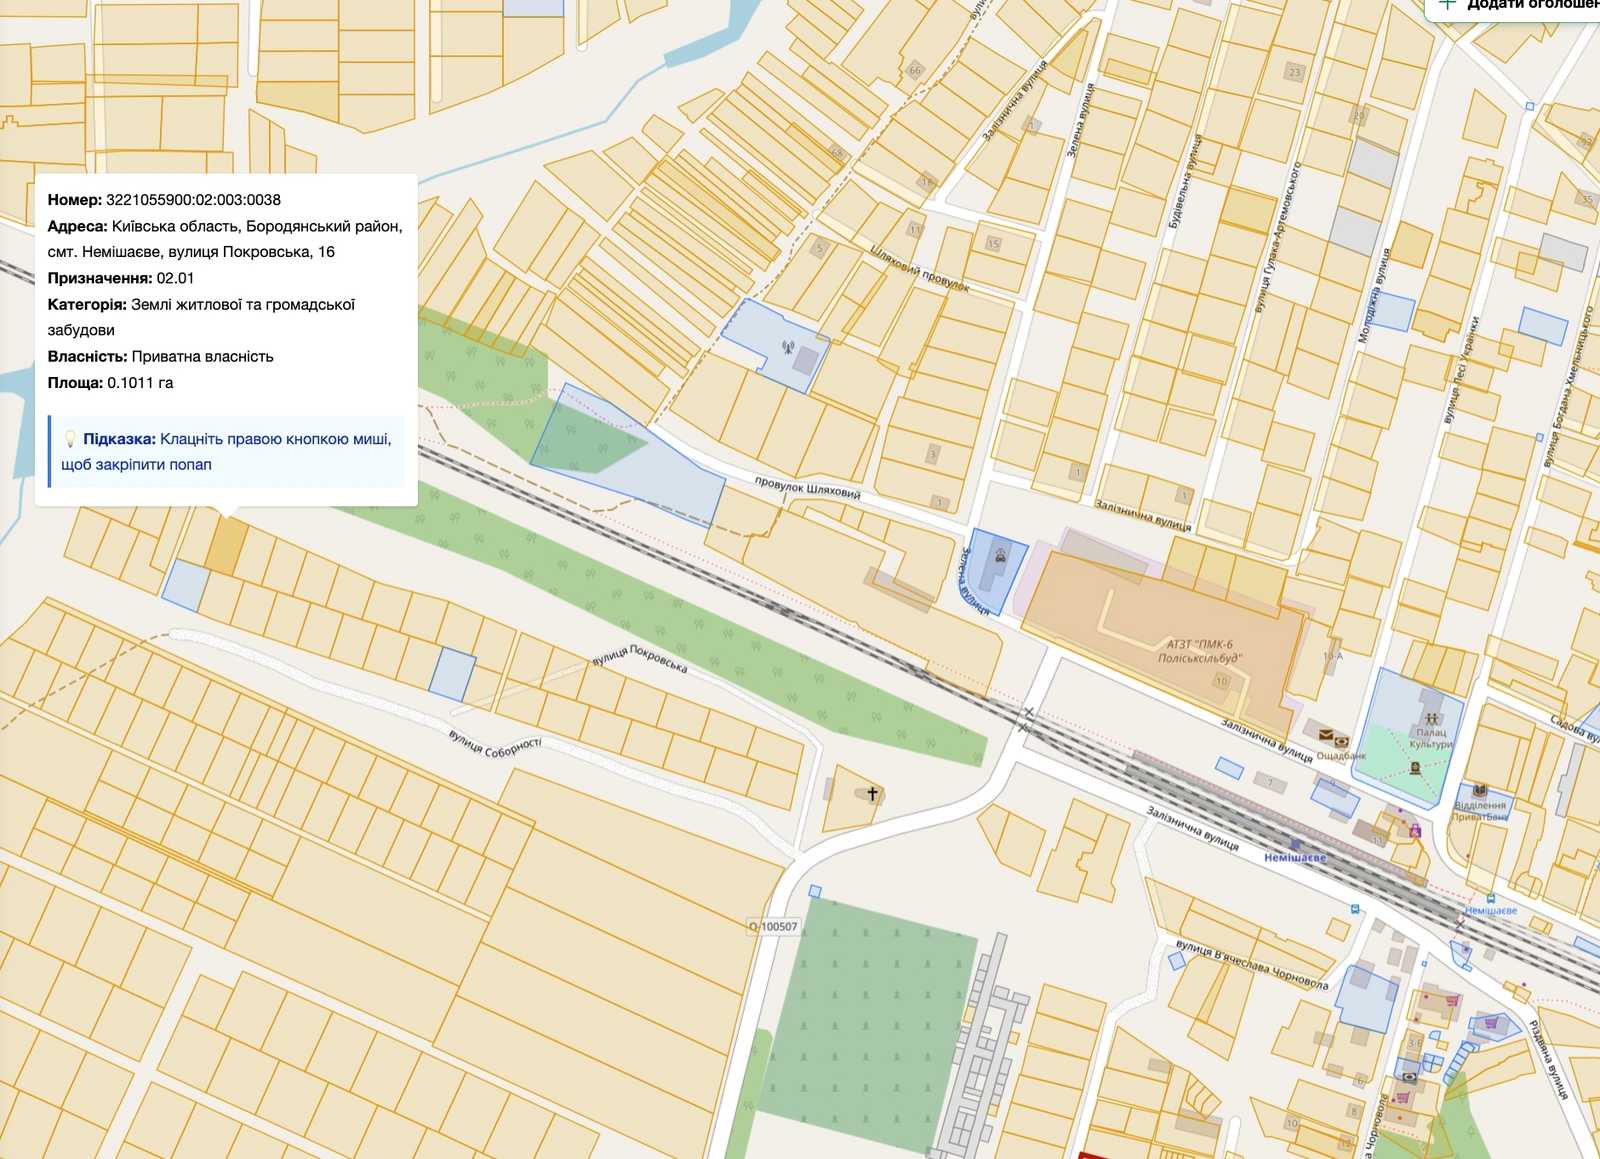1600x1159 pixels.
Task: Click the вулиця Гулака-Артемовського street label
Action: point(1277,237)
